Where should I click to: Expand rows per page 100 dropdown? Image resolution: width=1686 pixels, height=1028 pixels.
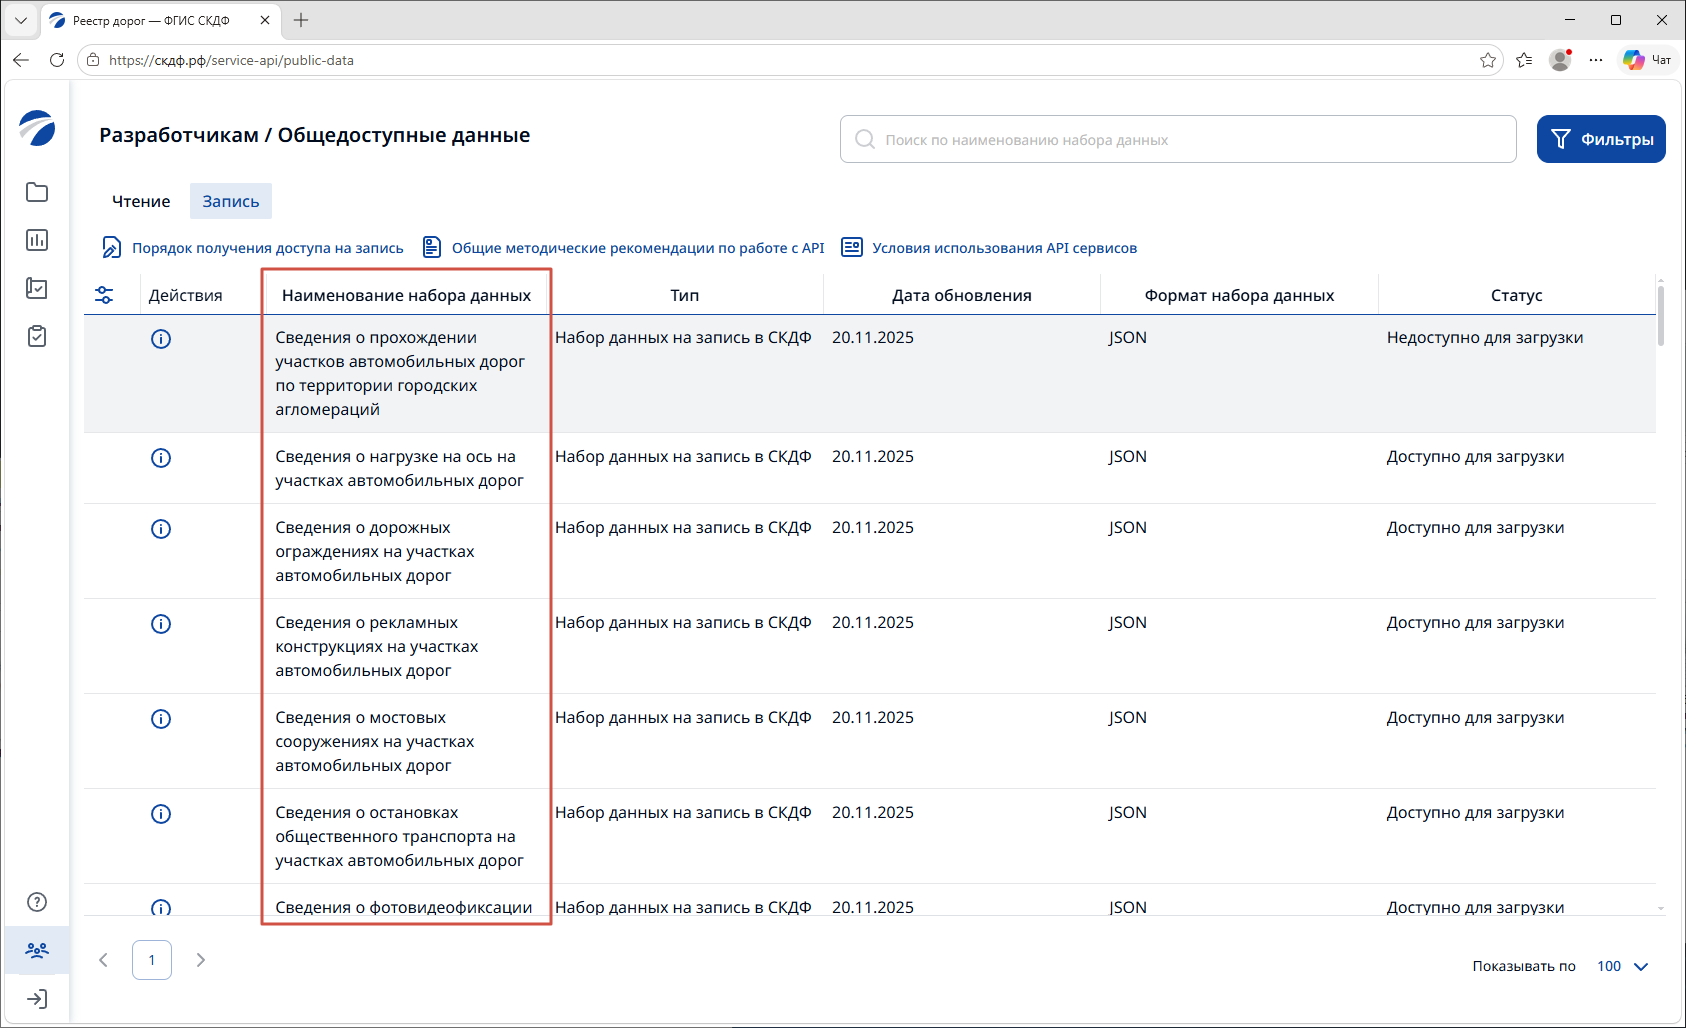click(1622, 966)
